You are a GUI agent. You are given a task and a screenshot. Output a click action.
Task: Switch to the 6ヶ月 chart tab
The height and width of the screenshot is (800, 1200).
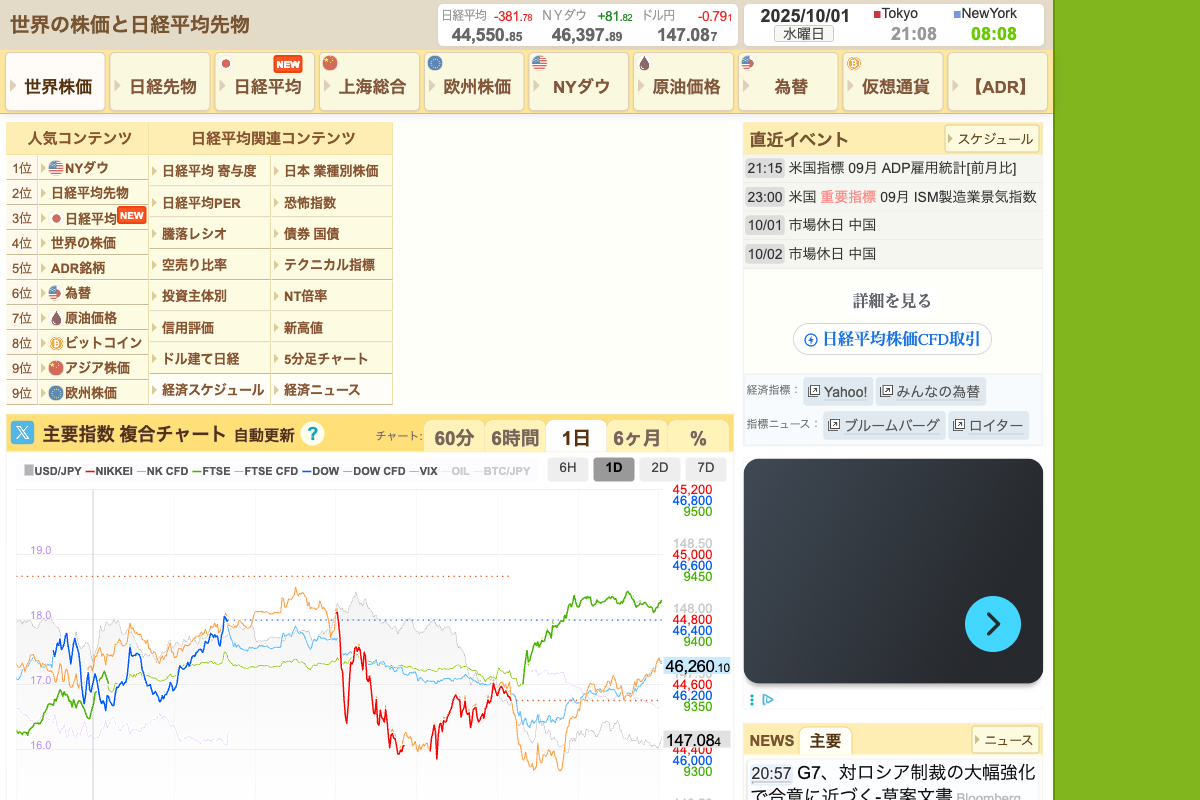tap(637, 437)
